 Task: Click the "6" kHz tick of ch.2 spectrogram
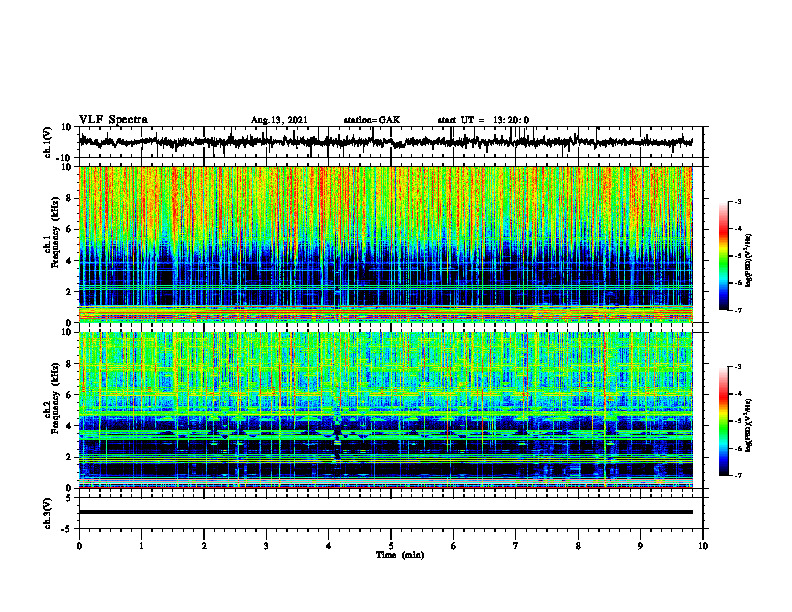[x=71, y=395]
